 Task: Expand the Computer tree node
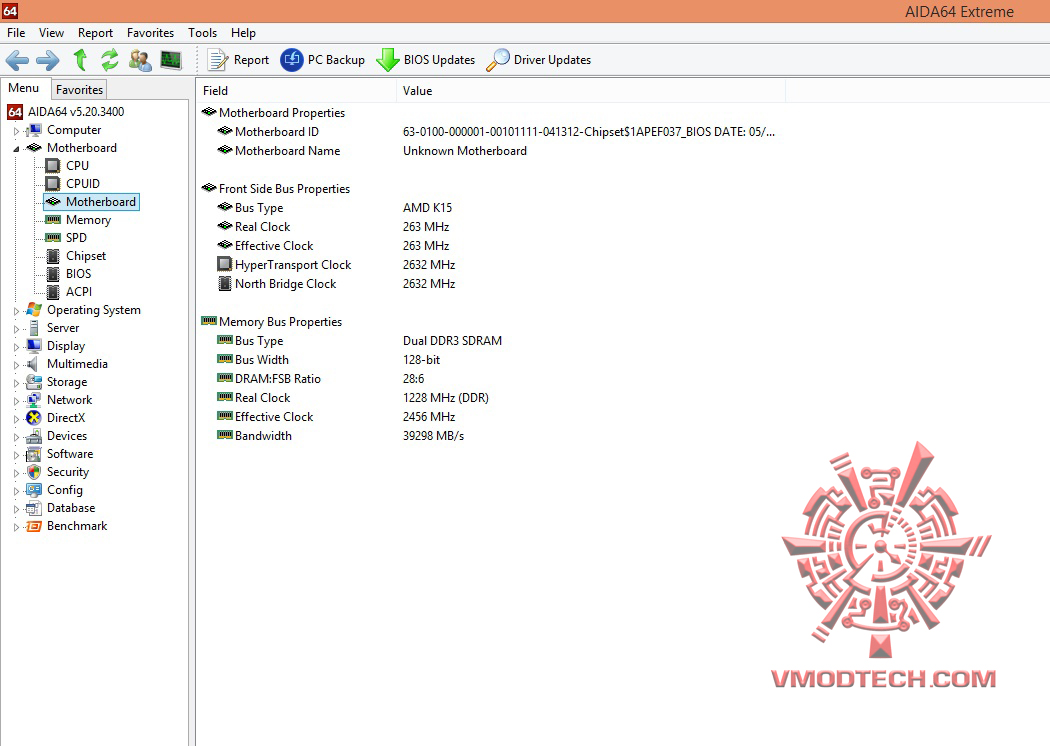[x=16, y=131]
